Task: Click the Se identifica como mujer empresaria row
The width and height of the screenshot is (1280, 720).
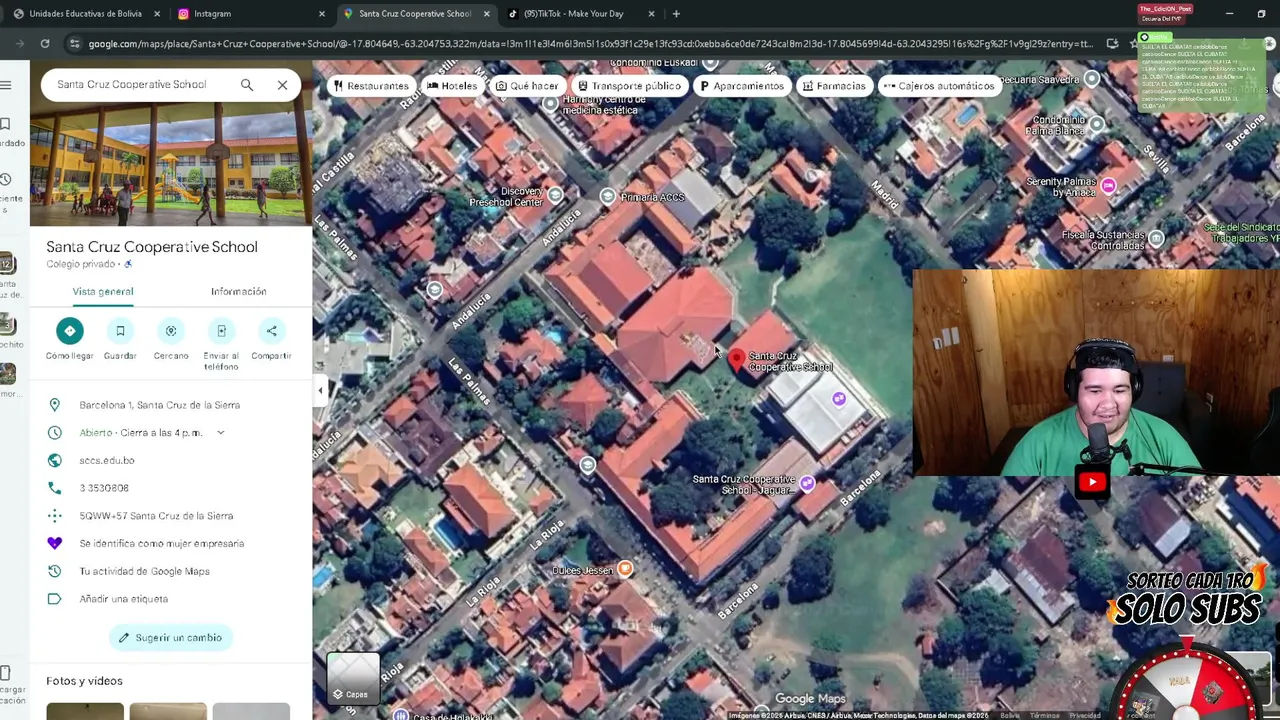Action: [161, 544]
